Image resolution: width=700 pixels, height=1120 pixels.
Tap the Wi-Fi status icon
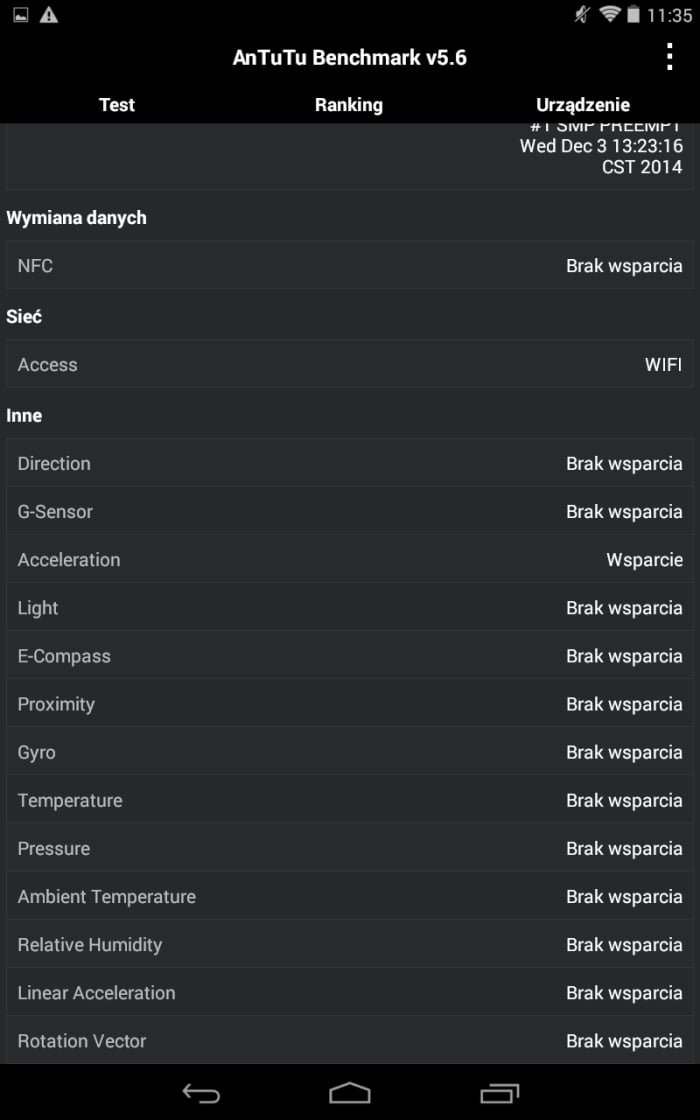(x=609, y=14)
